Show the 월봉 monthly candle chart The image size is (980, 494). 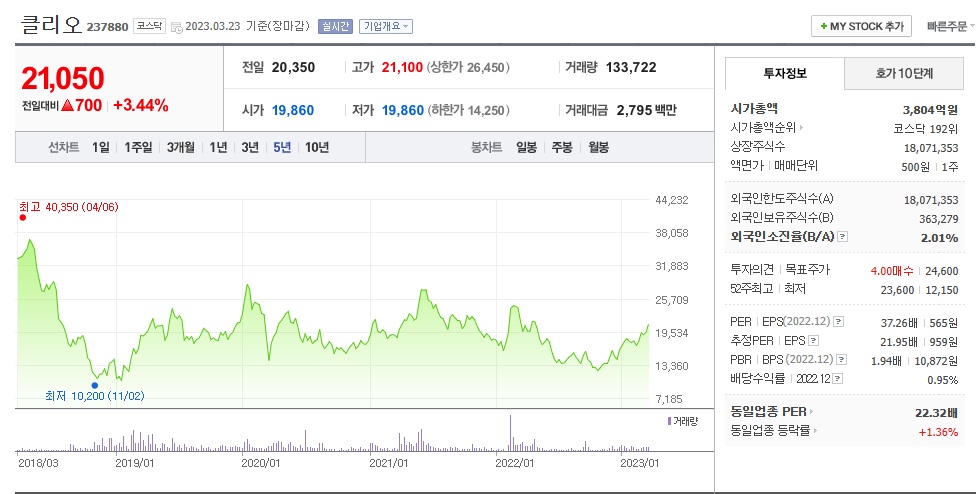coord(598,148)
